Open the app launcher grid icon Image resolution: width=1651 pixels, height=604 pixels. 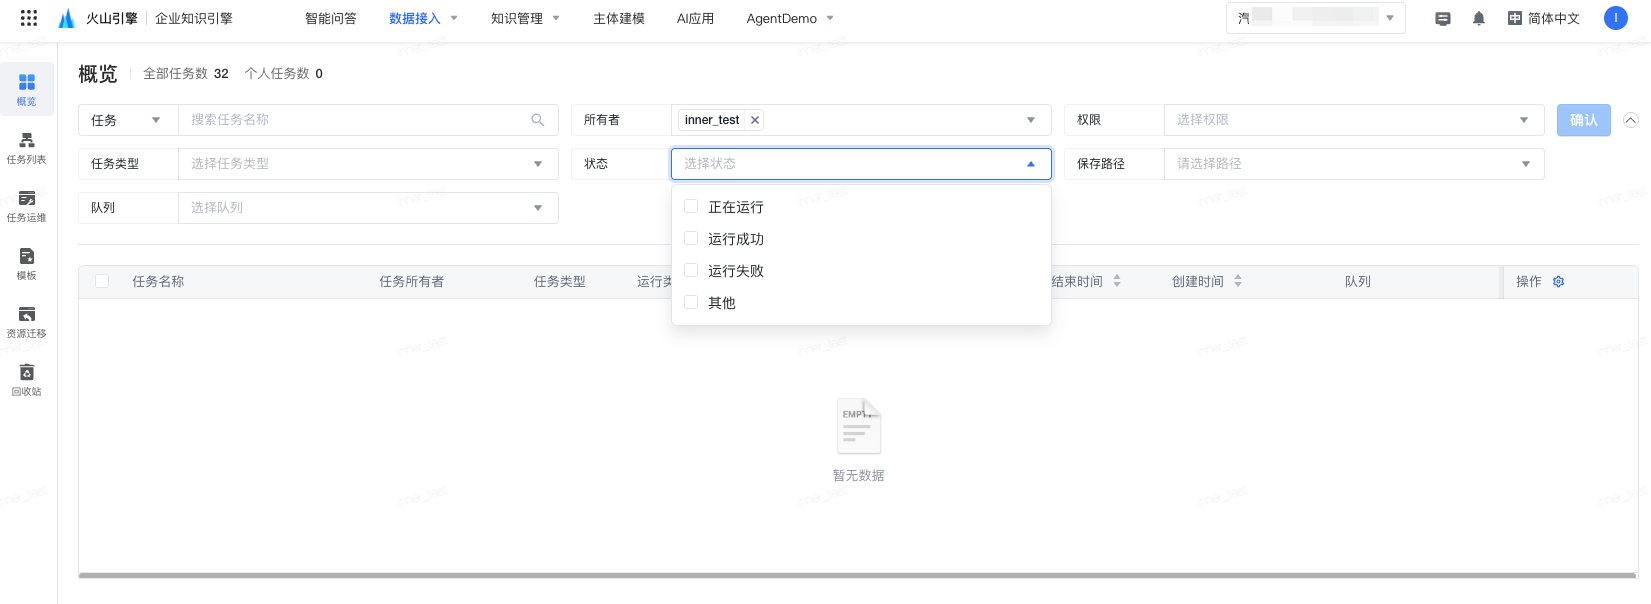click(x=29, y=18)
